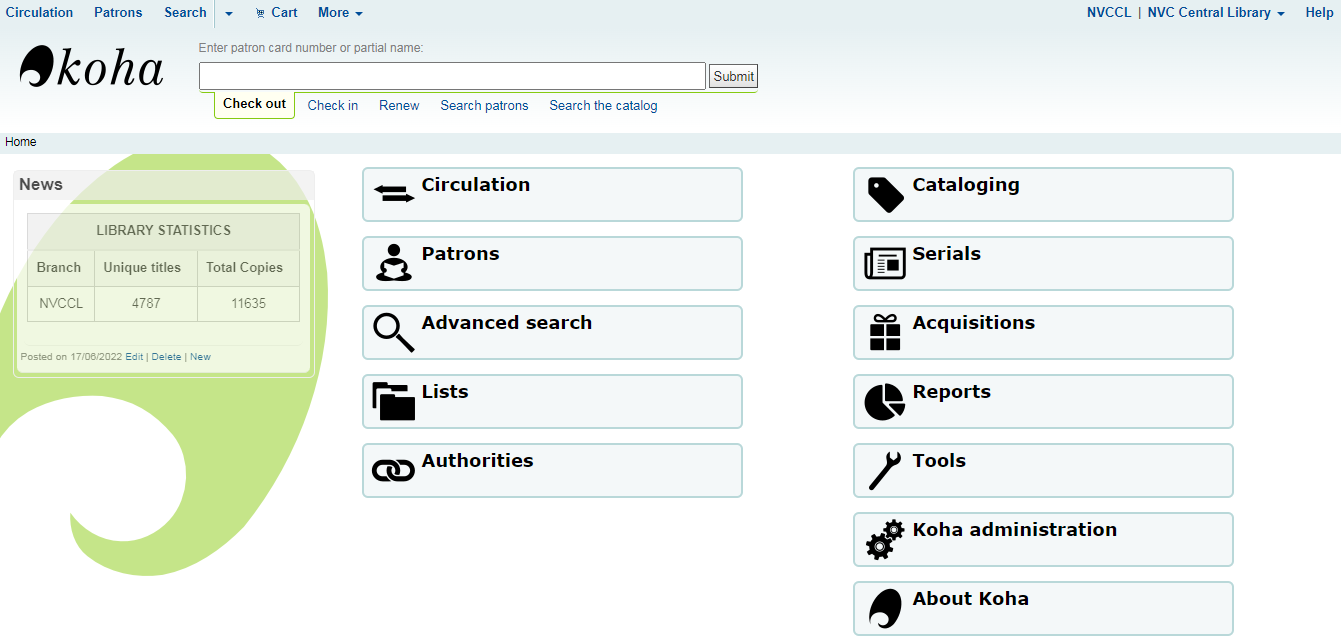The width and height of the screenshot is (1341, 643).
Task: Click the Lists folder icon
Action: (x=393, y=401)
